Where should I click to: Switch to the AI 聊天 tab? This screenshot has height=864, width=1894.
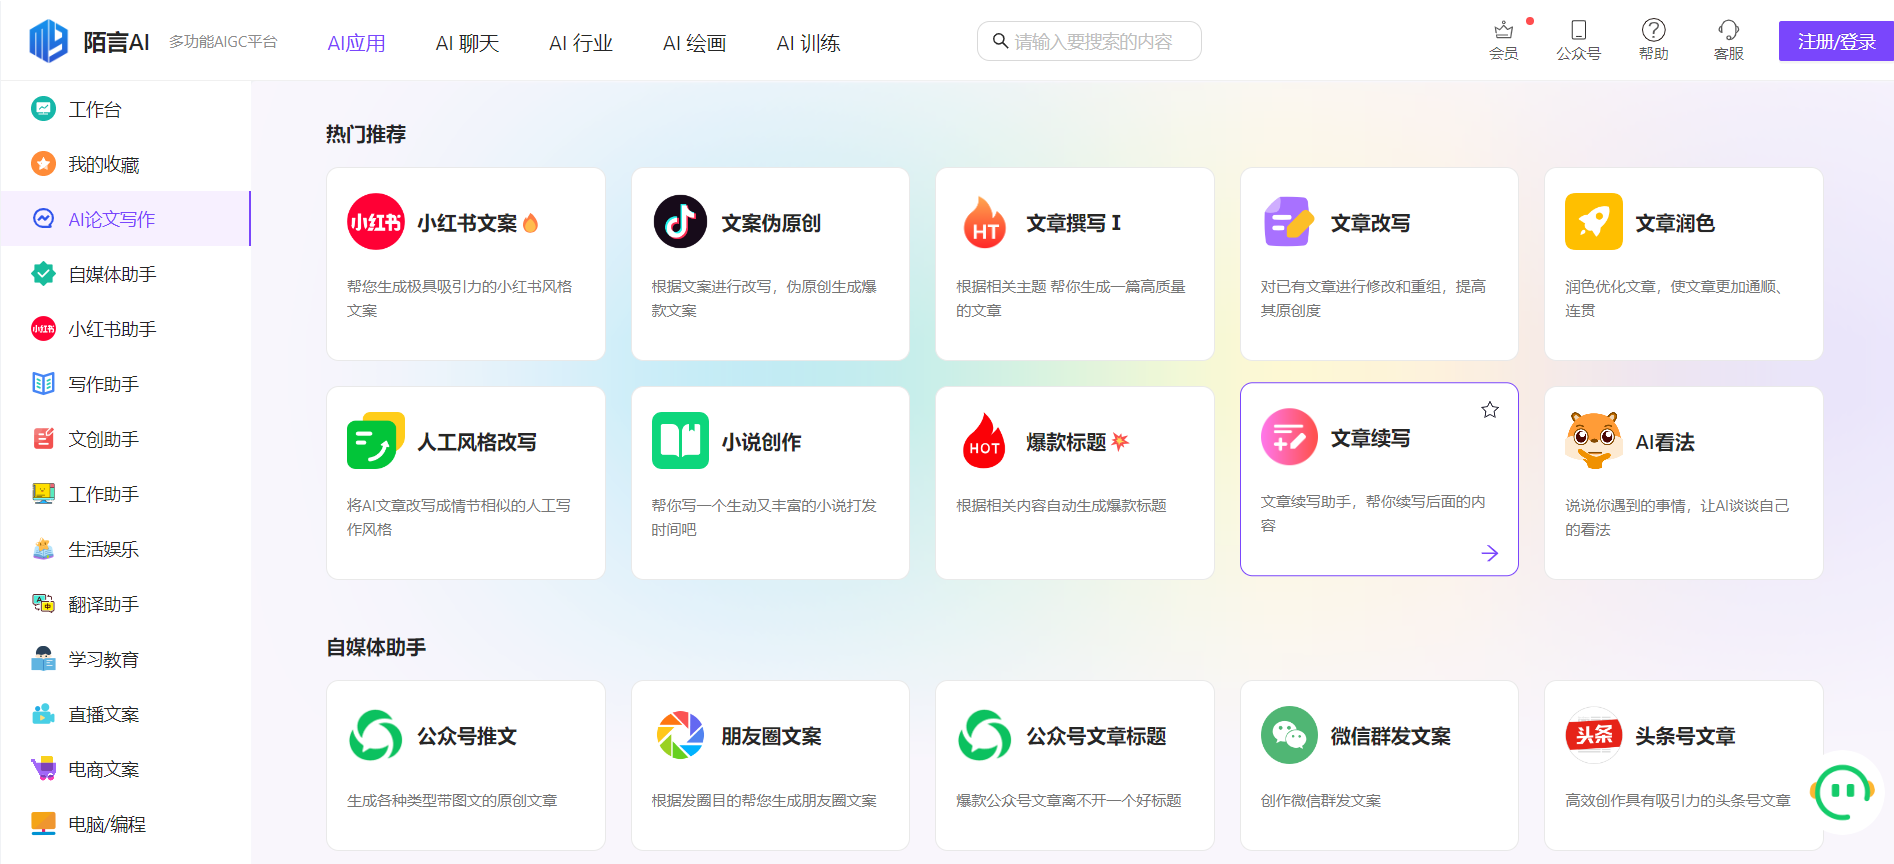(x=467, y=43)
